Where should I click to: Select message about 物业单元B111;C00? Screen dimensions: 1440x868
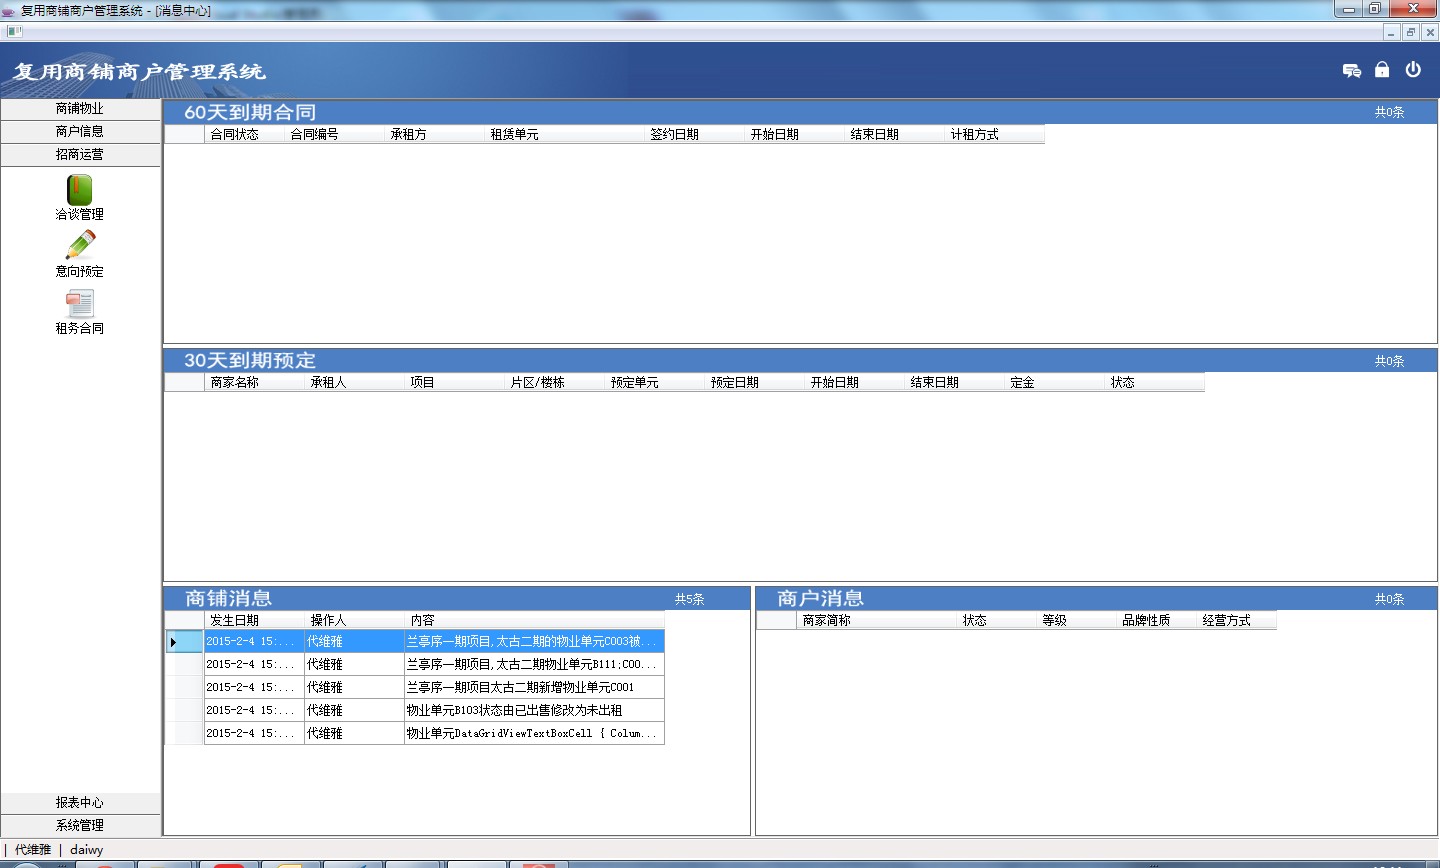click(534, 664)
